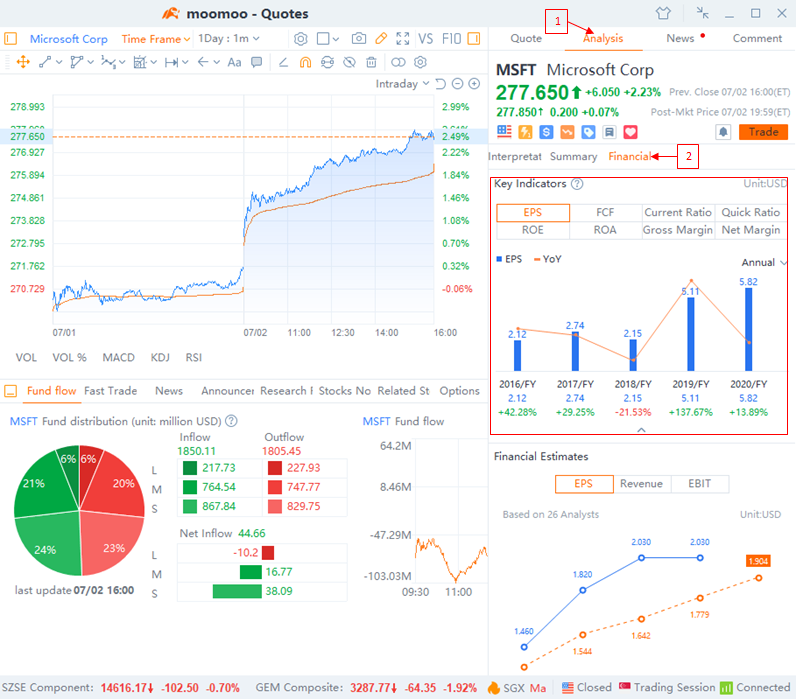Viewport: 796px width, 699px height.
Task: Expand chart to fullscreen
Action: [x=403, y=39]
